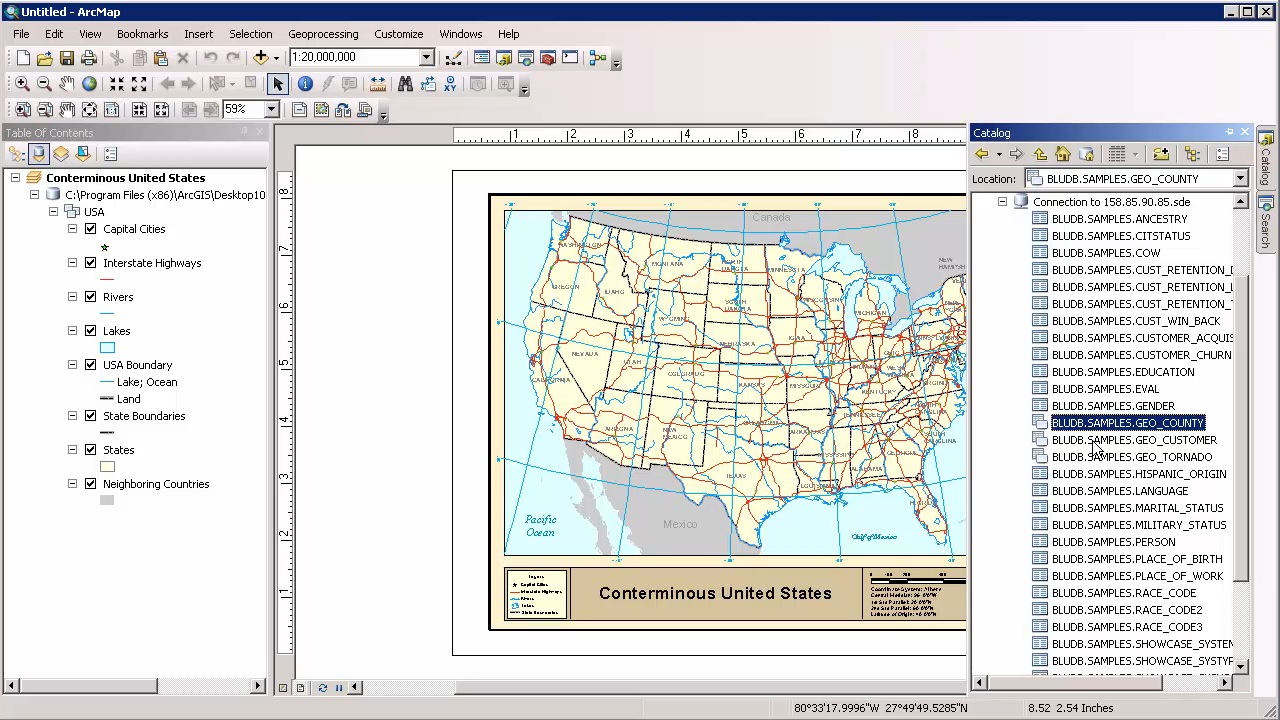Click List By Drawing Order icon
This screenshot has height=720, width=1280.
point(17,154)
